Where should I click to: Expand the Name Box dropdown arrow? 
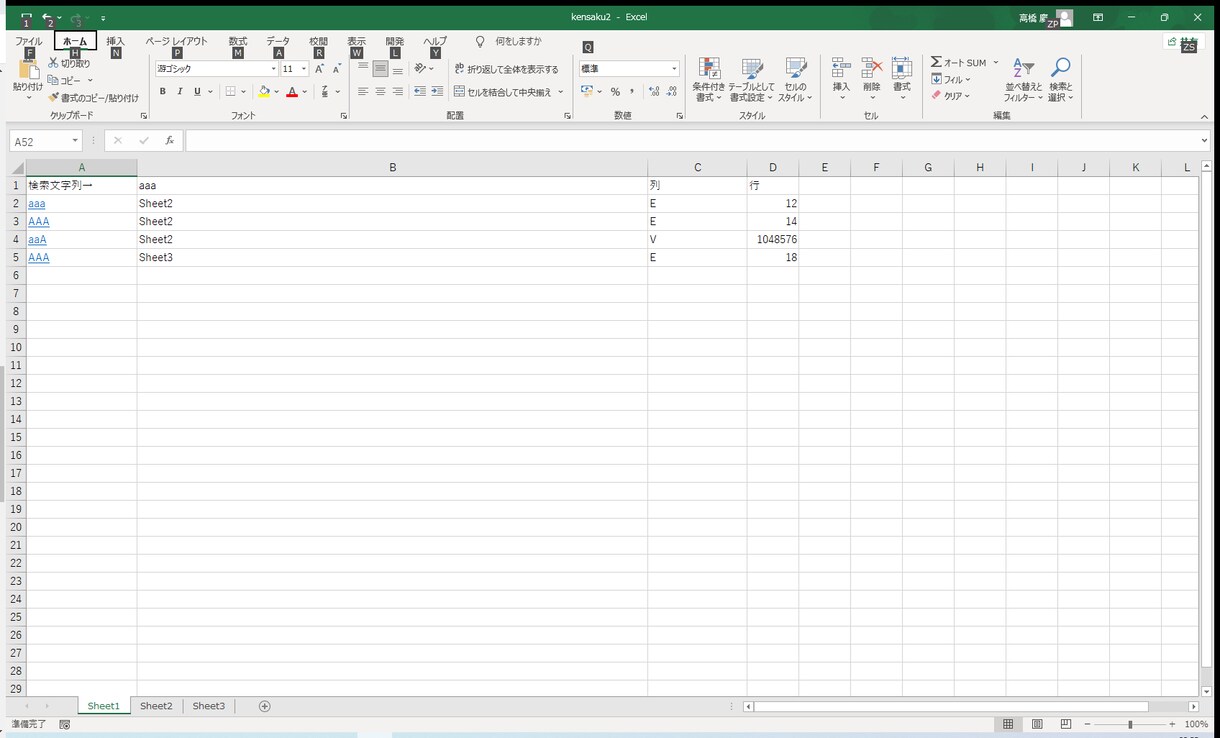tap(75, 142)
